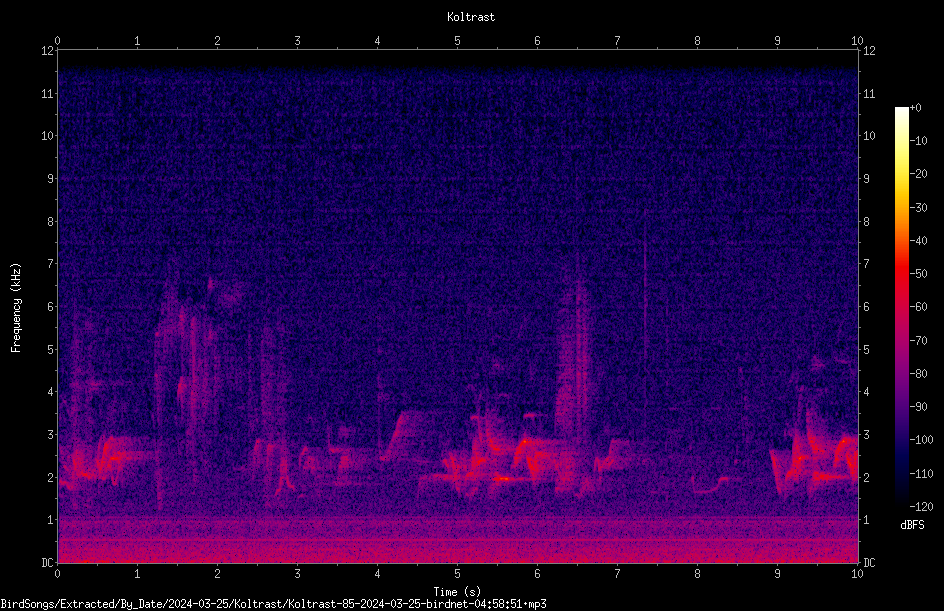The width and height of the screenshot is (944, 611).
Task: Click the bright call near 5.9 seconds
Action: (x=526, y=442)
